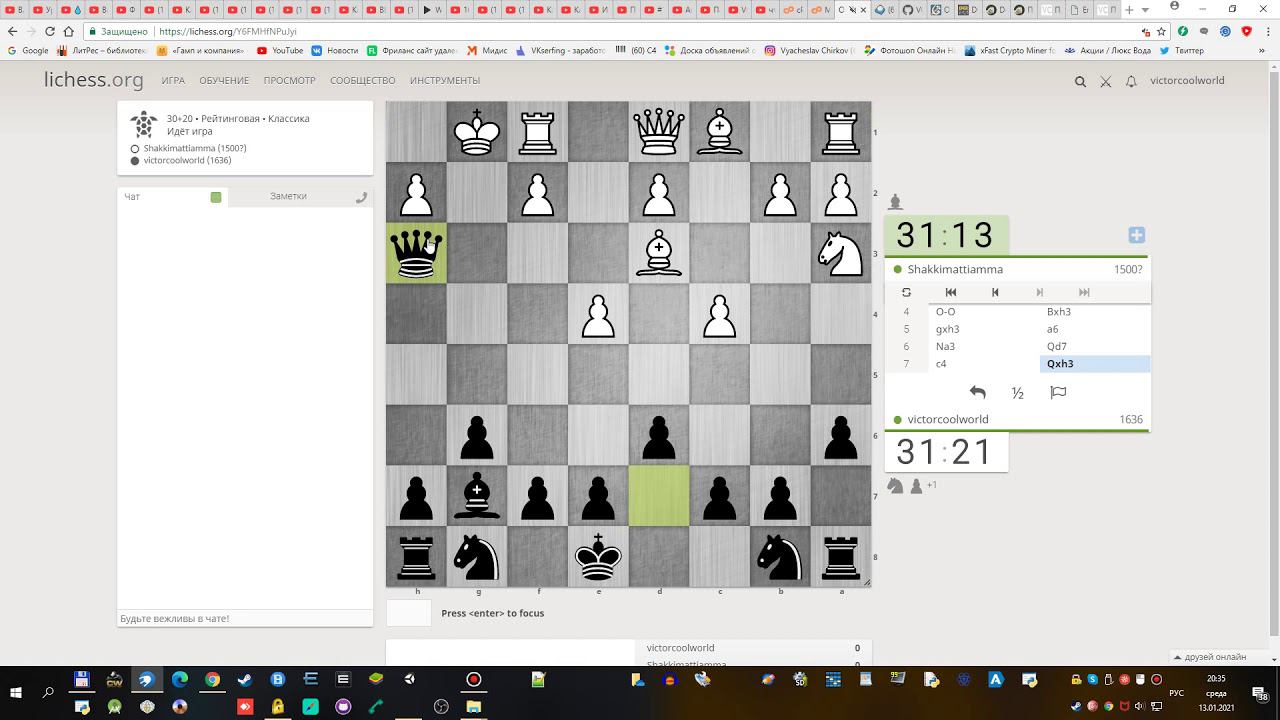Give opponent more time with plus icon
The image size is (1280, 720).
tap(1136, 235)
